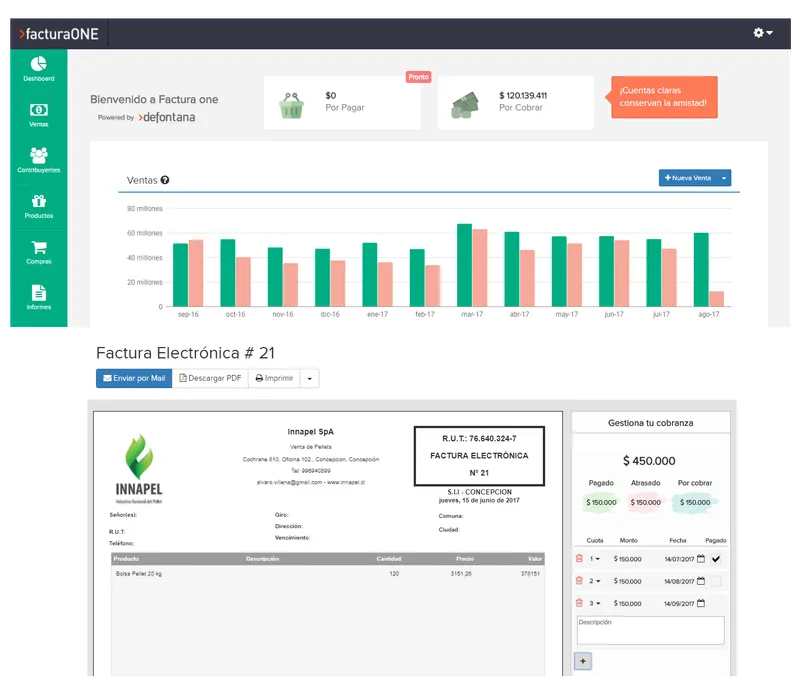Go to Ventas in the sidebar
This screenshot has width=800, height=686.
pyautogui.click(x=39, y=115)
